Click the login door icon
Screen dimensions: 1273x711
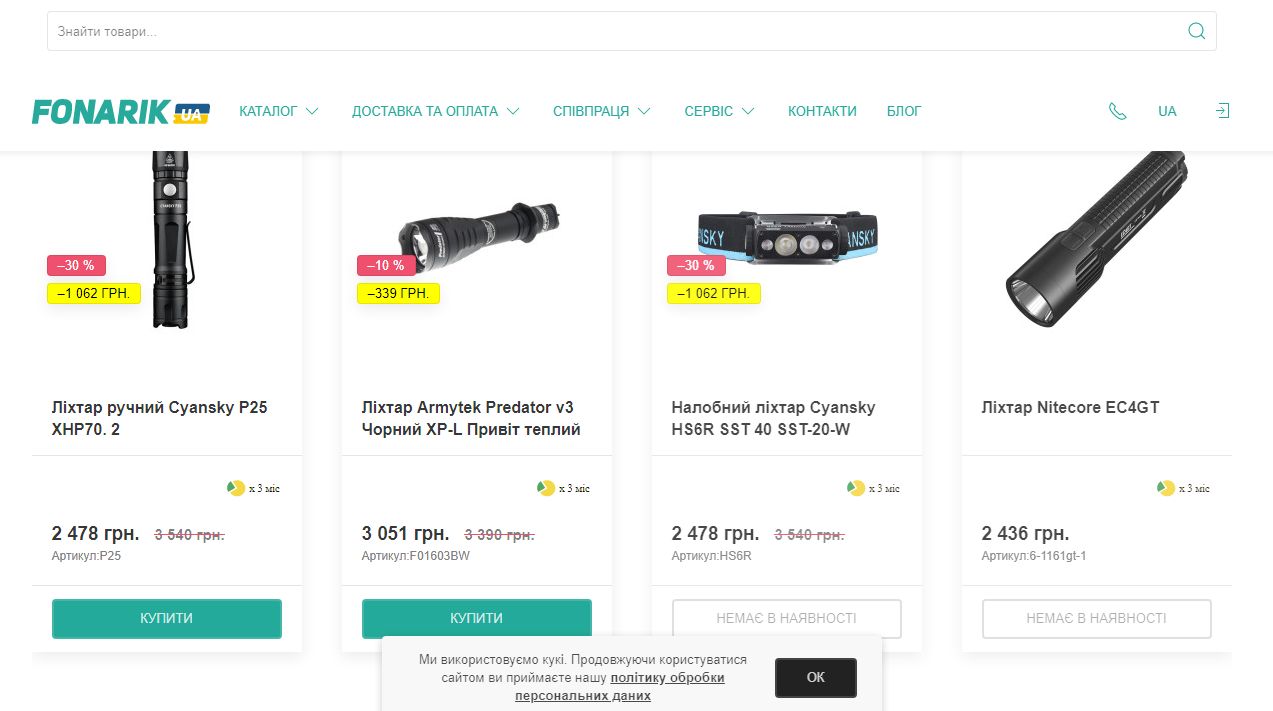[1222, 111]
